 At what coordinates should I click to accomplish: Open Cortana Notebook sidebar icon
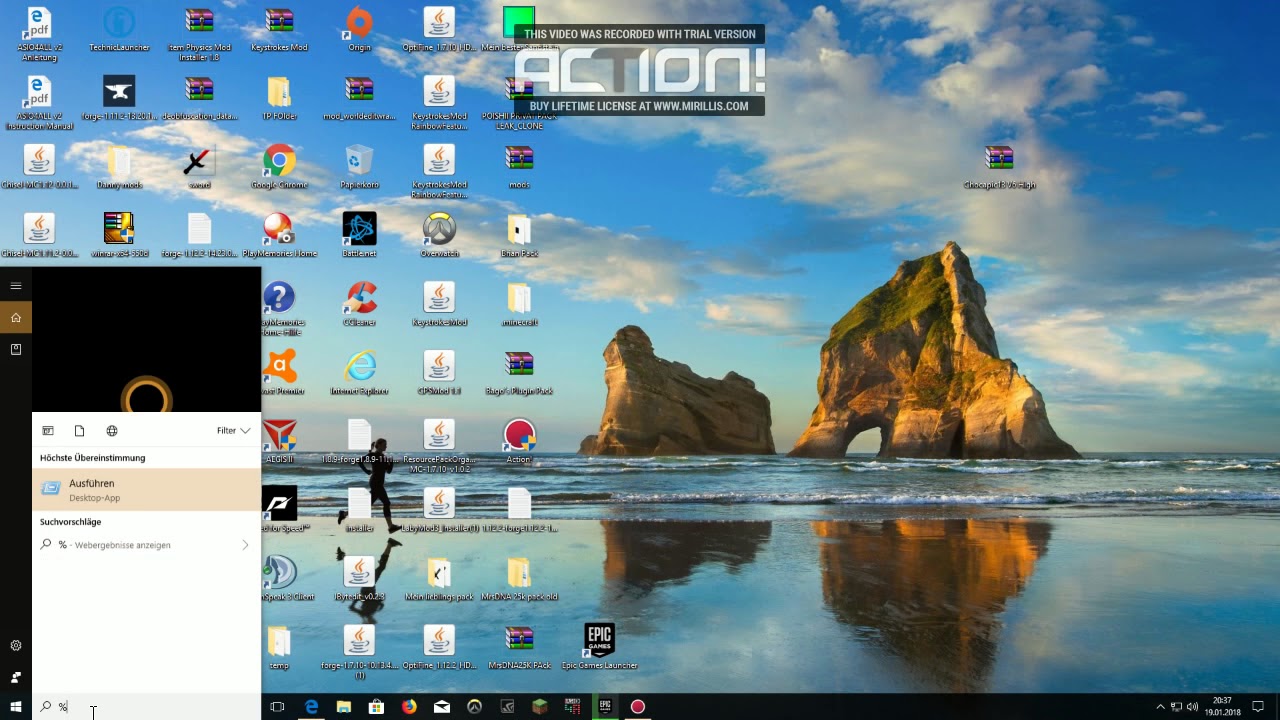pos(16,349)
